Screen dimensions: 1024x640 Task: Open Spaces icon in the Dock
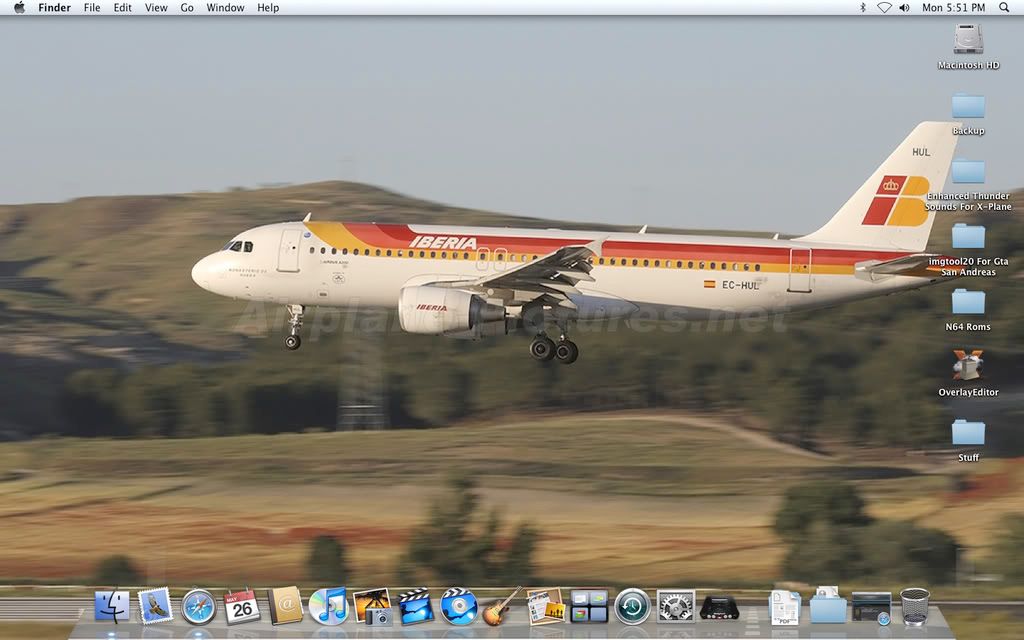[589, 607]
